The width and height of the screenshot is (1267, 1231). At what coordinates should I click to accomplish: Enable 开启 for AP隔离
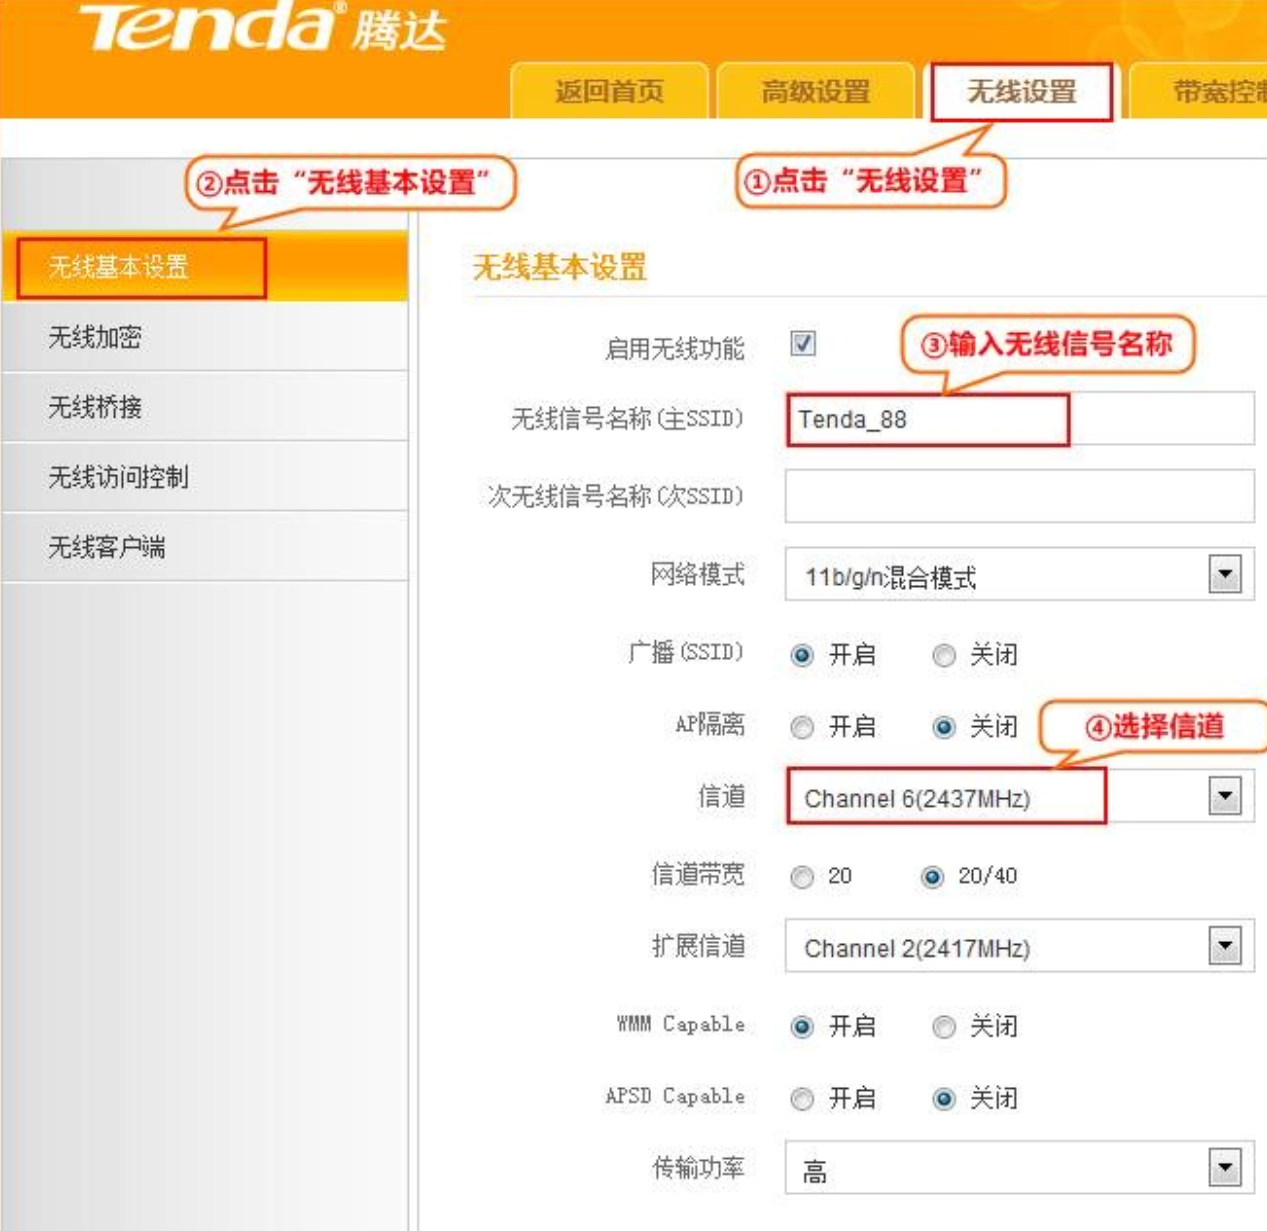(802, 727)
